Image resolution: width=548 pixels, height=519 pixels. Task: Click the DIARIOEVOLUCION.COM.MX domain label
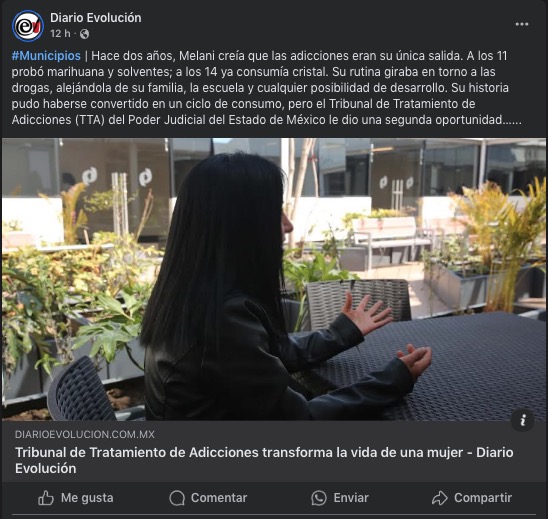pyautogui.click(x=85, y=434)
